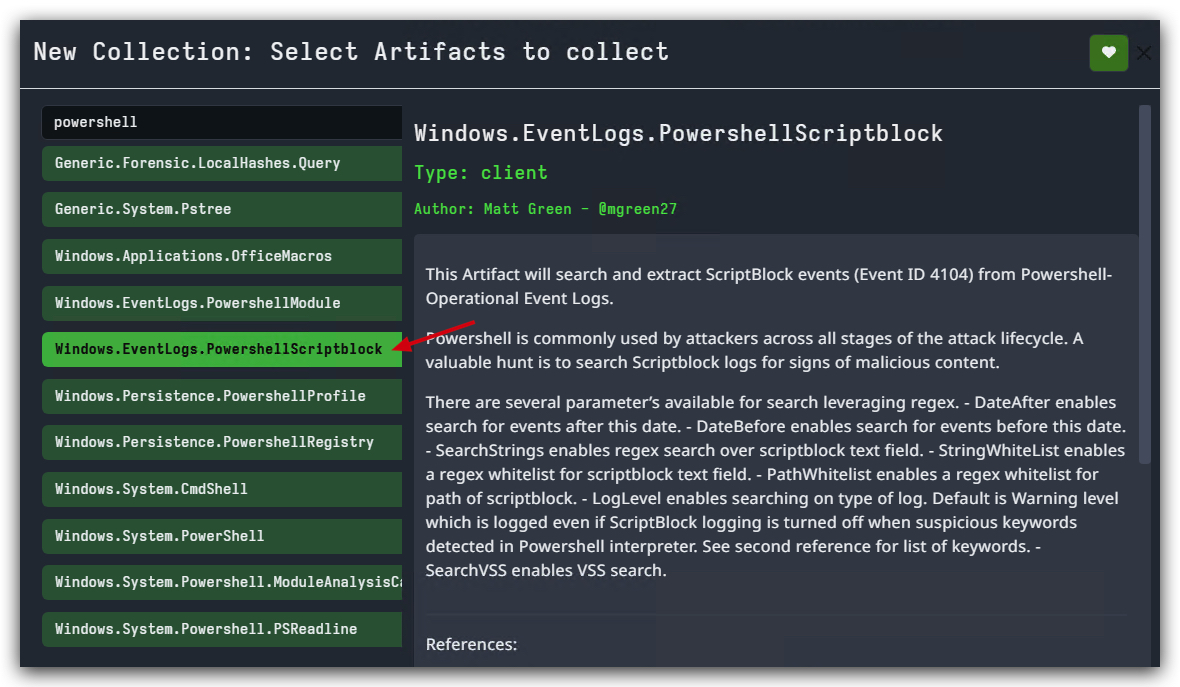The image size is (1180, 687).
Task: Select Windows.System.PowerShell artifact
Action: click(222, 536)
